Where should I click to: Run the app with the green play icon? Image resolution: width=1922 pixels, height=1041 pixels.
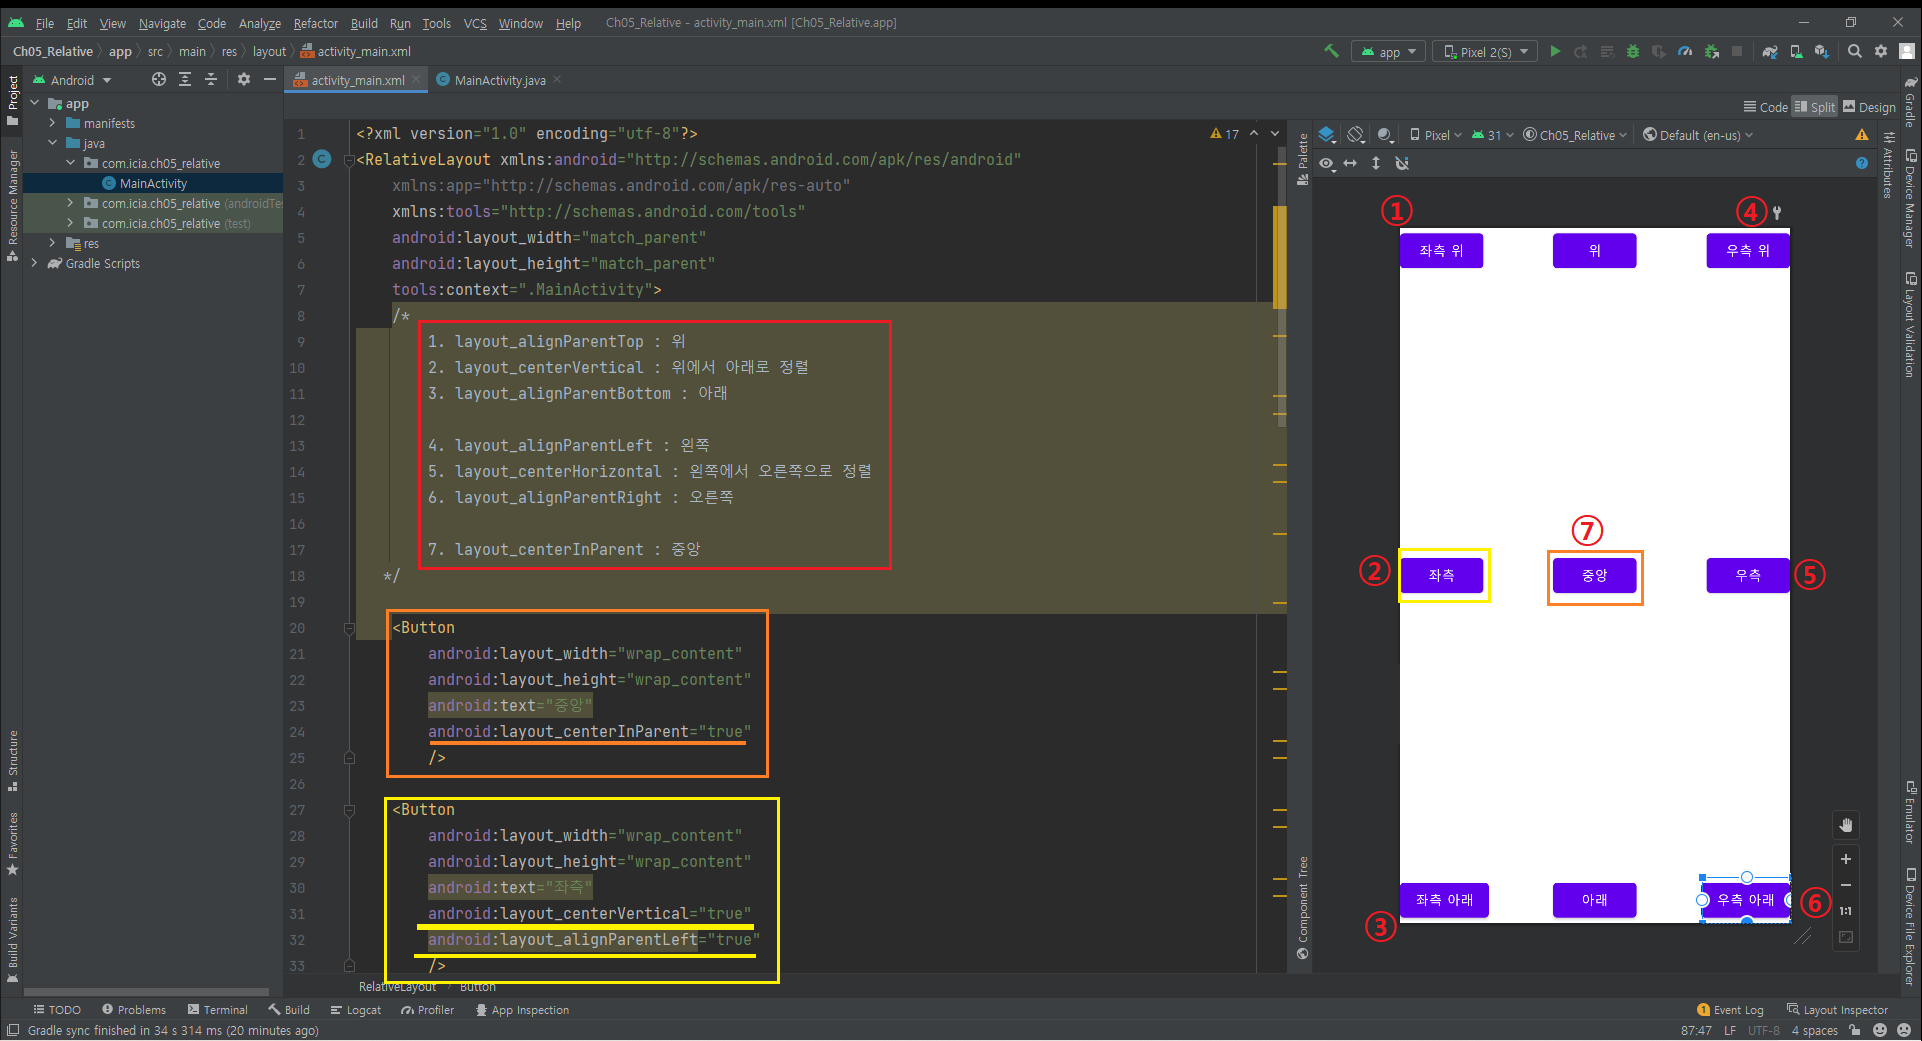[x=1555, y=51]
